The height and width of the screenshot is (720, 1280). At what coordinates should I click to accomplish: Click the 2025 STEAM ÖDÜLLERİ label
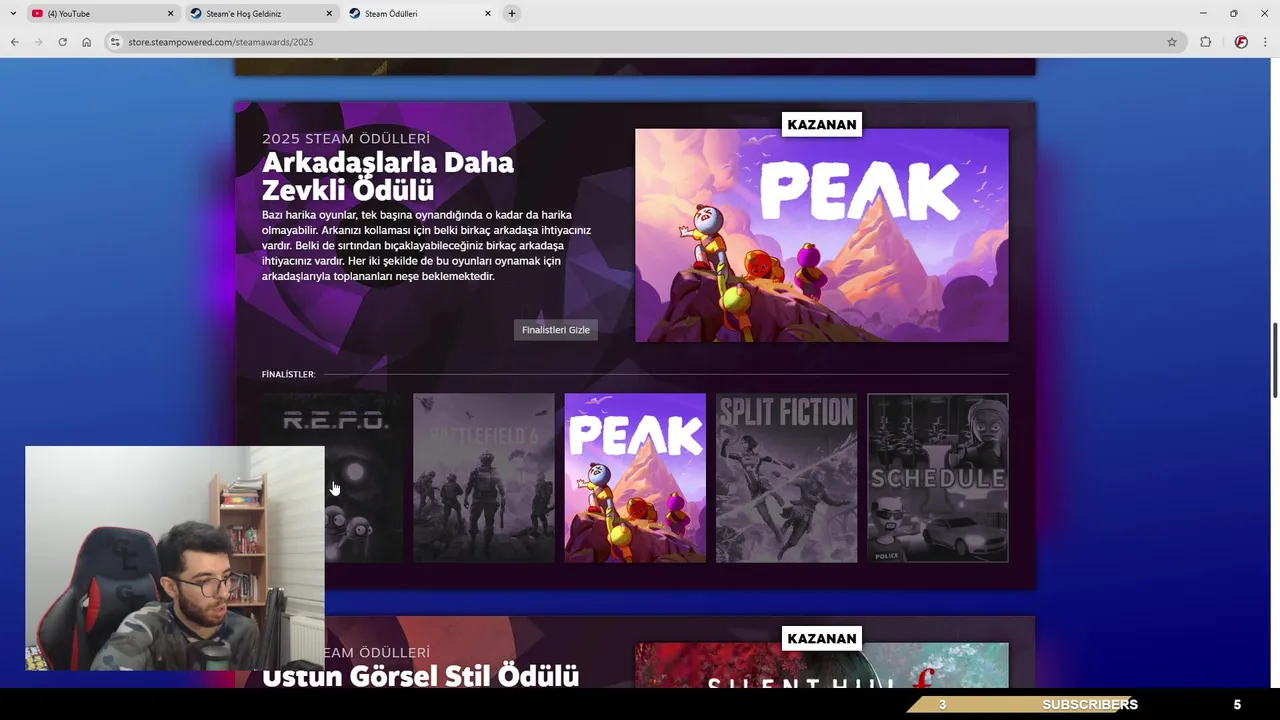point(346,138)
